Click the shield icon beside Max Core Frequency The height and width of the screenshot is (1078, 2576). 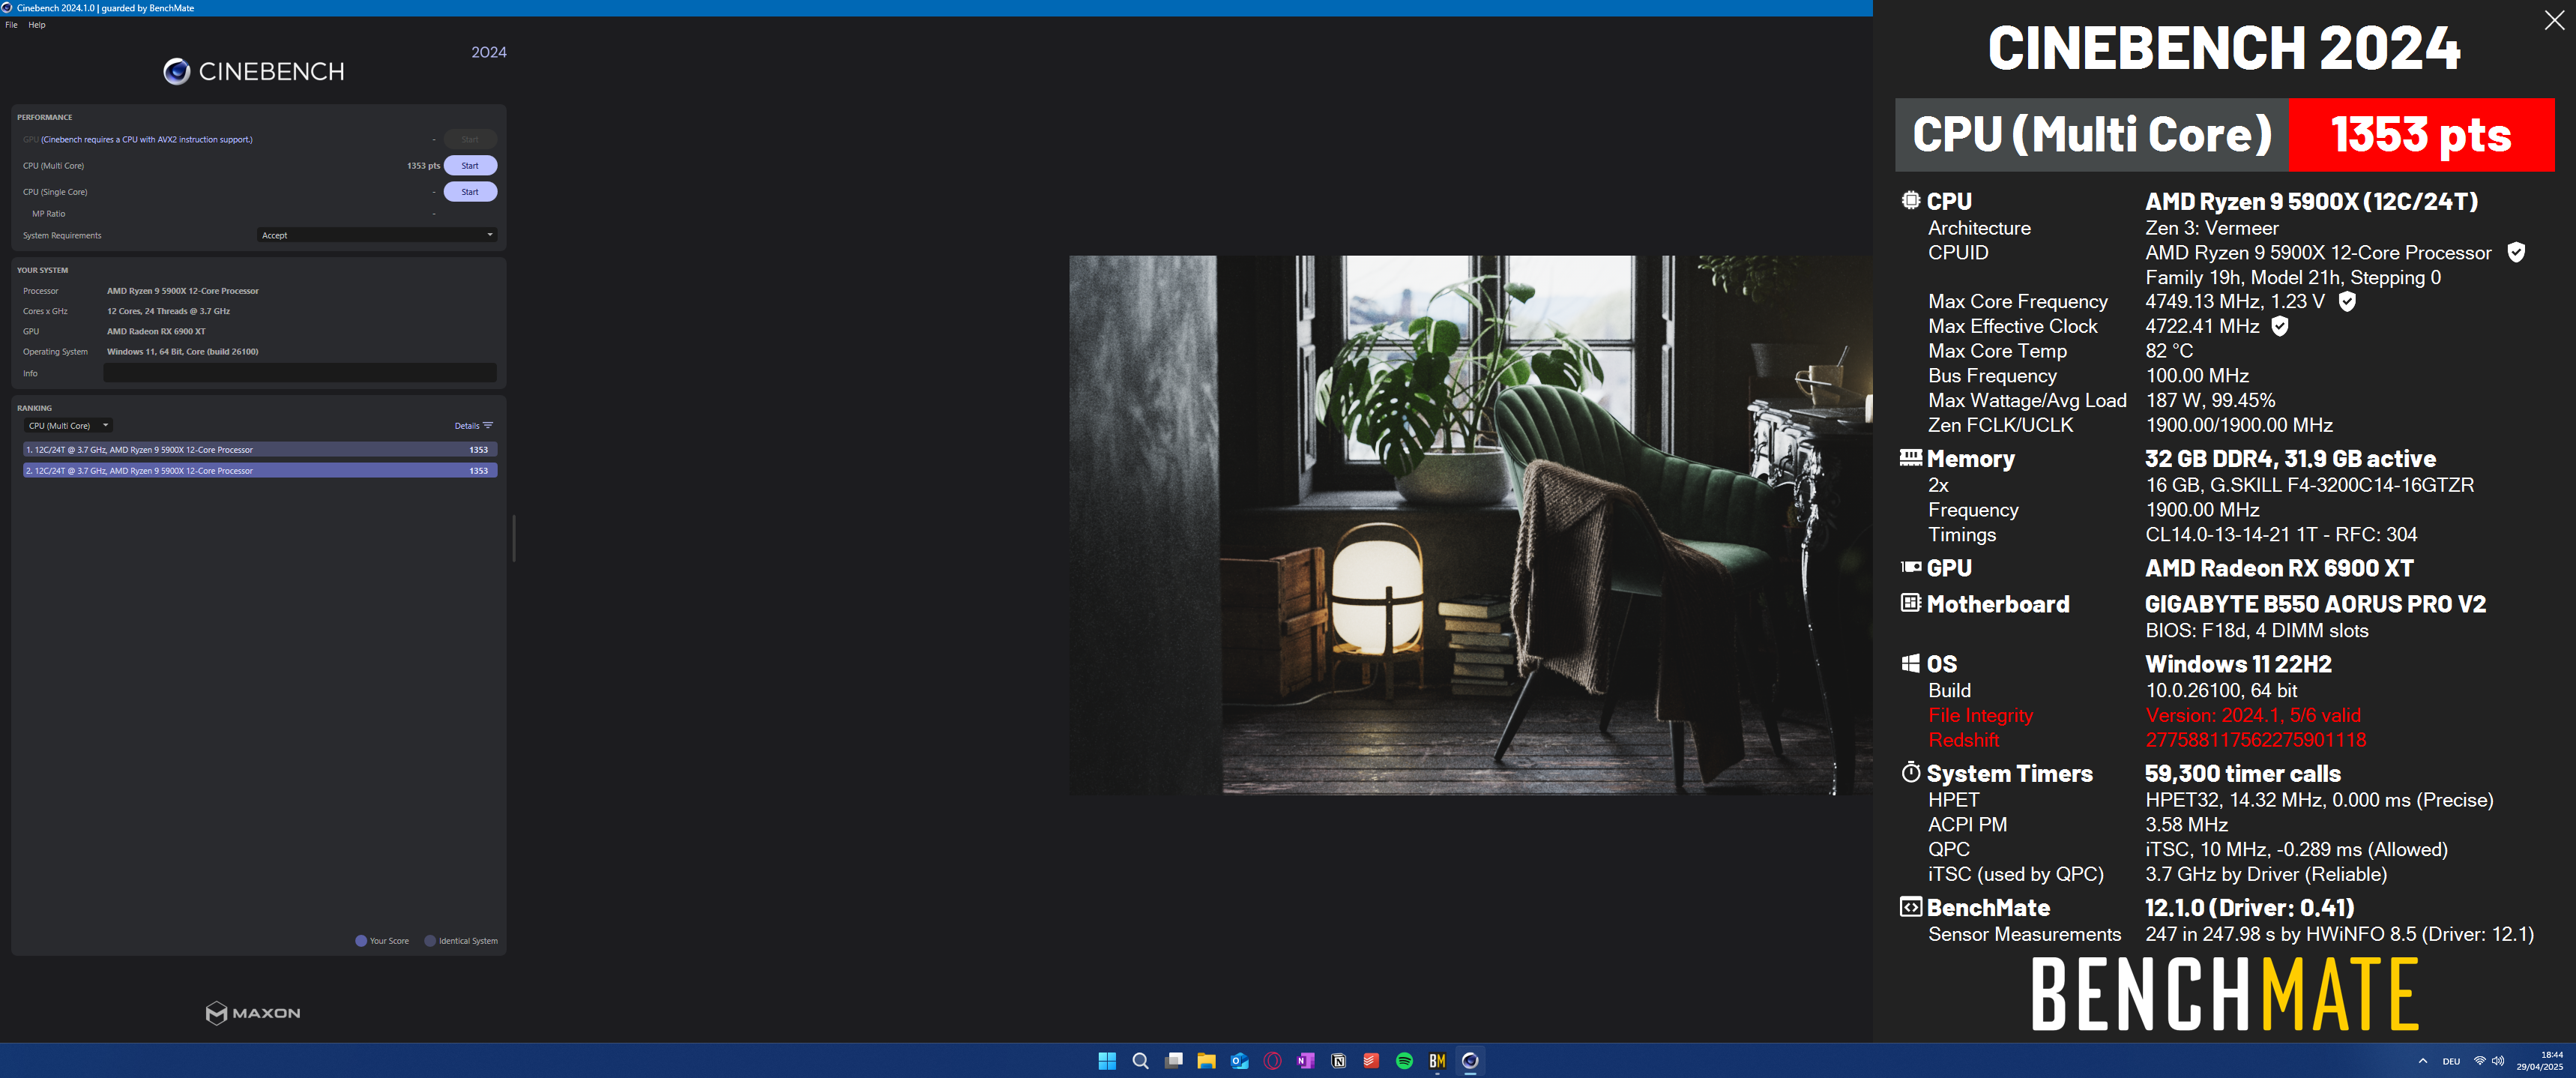(2347, 301)
